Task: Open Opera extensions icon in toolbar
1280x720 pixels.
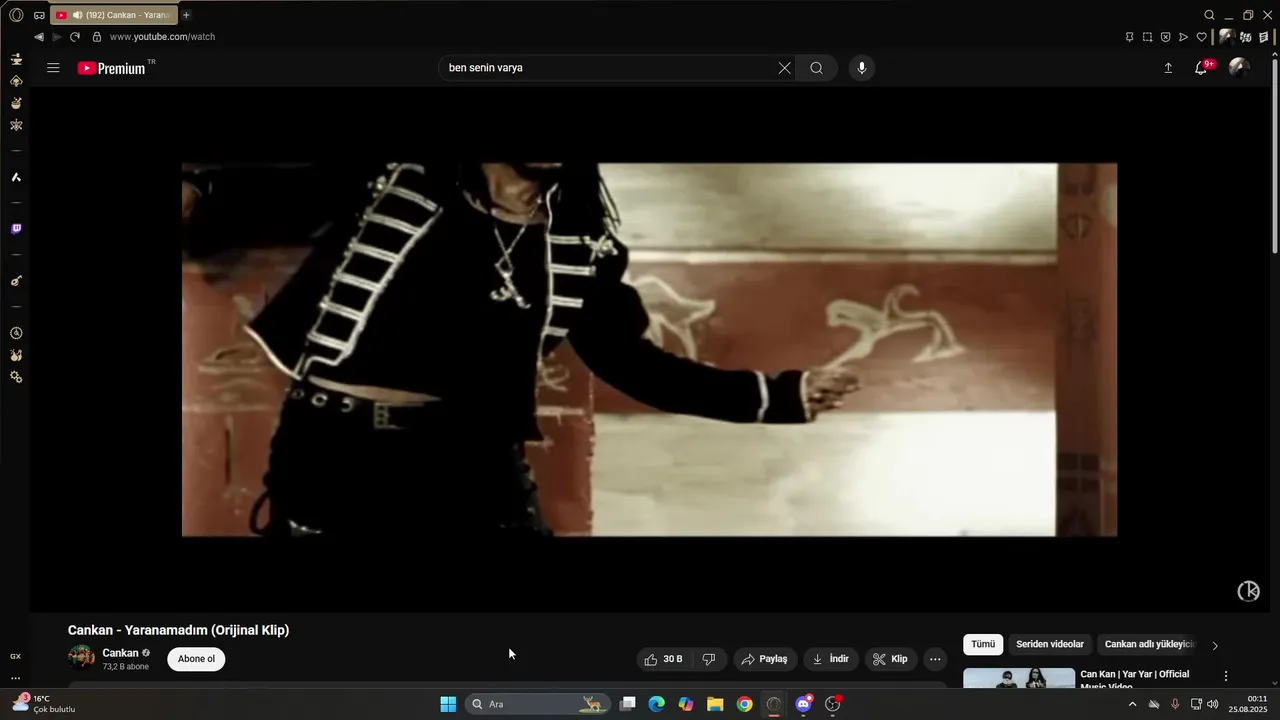Action: click(1247, 37)
